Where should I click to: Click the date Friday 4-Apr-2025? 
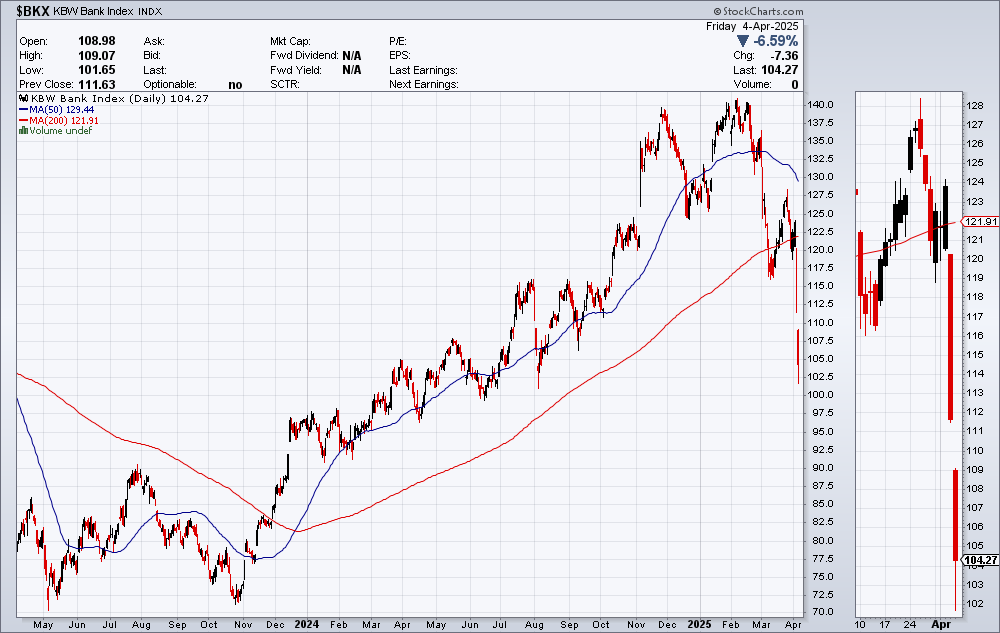click(752, 26)
